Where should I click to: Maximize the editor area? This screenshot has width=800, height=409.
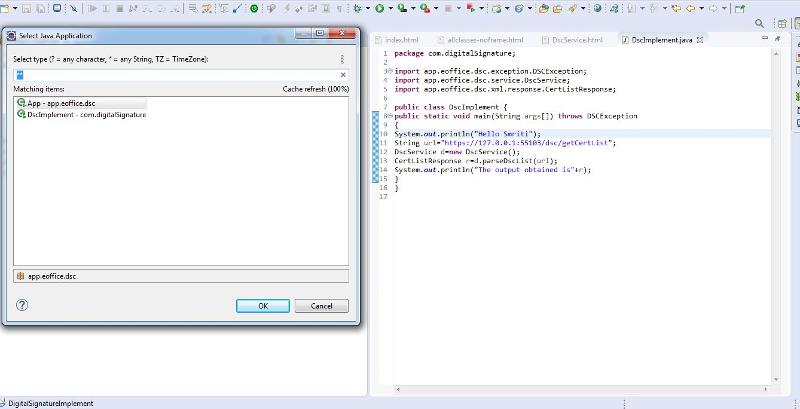[x=778, y=38]
